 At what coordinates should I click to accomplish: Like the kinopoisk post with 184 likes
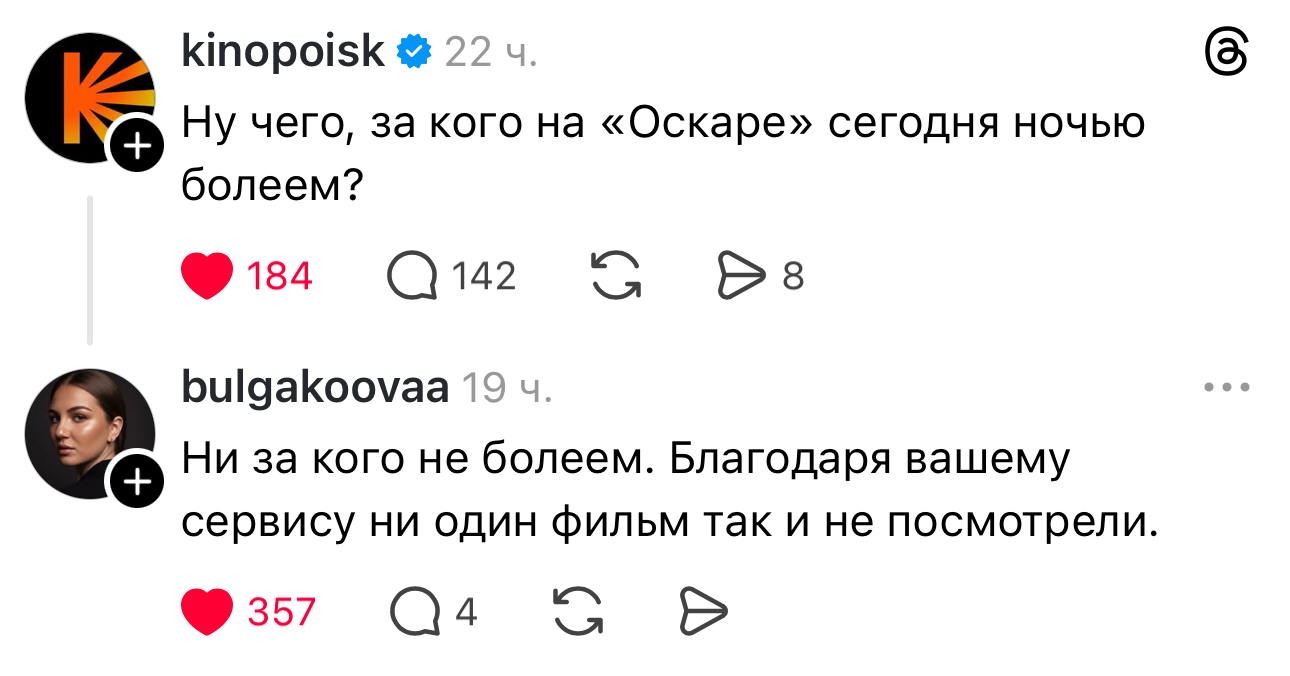point(208,276)
